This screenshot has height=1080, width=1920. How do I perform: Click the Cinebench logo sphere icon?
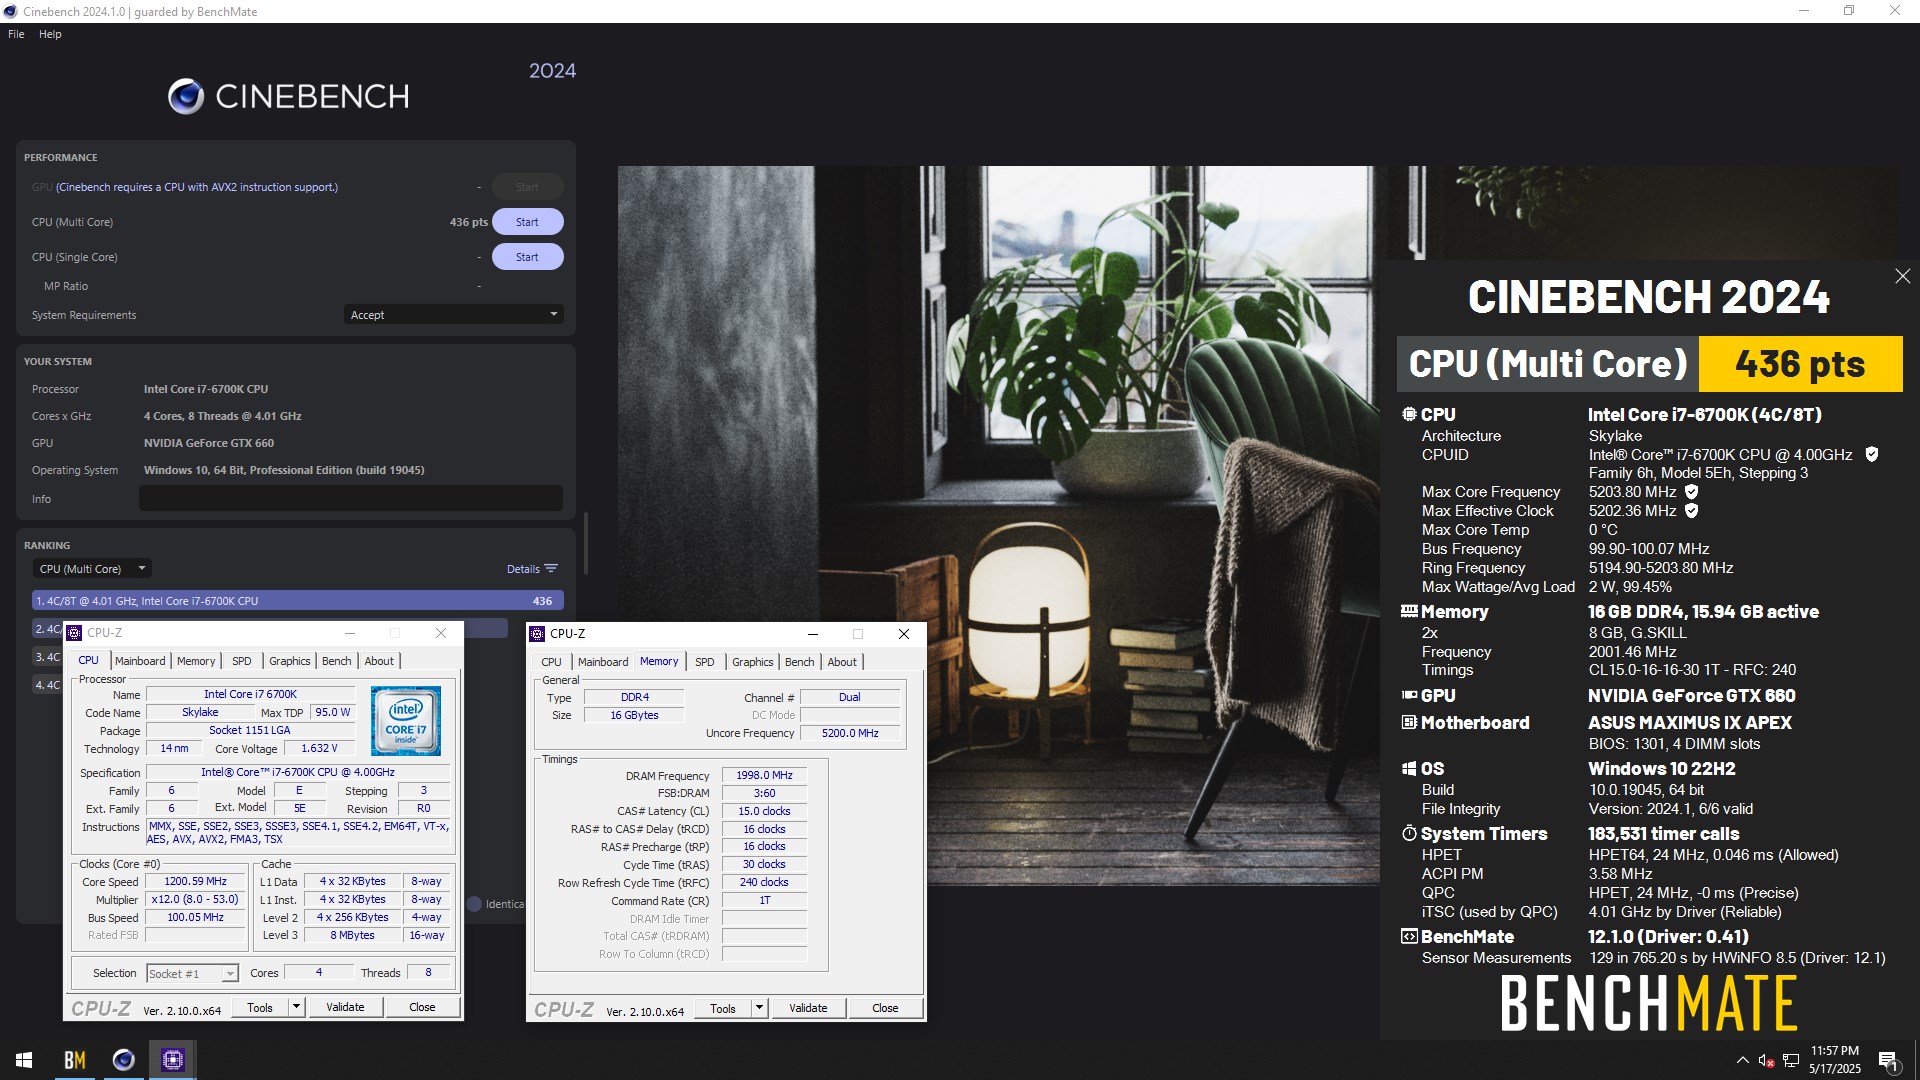[186, 97]
